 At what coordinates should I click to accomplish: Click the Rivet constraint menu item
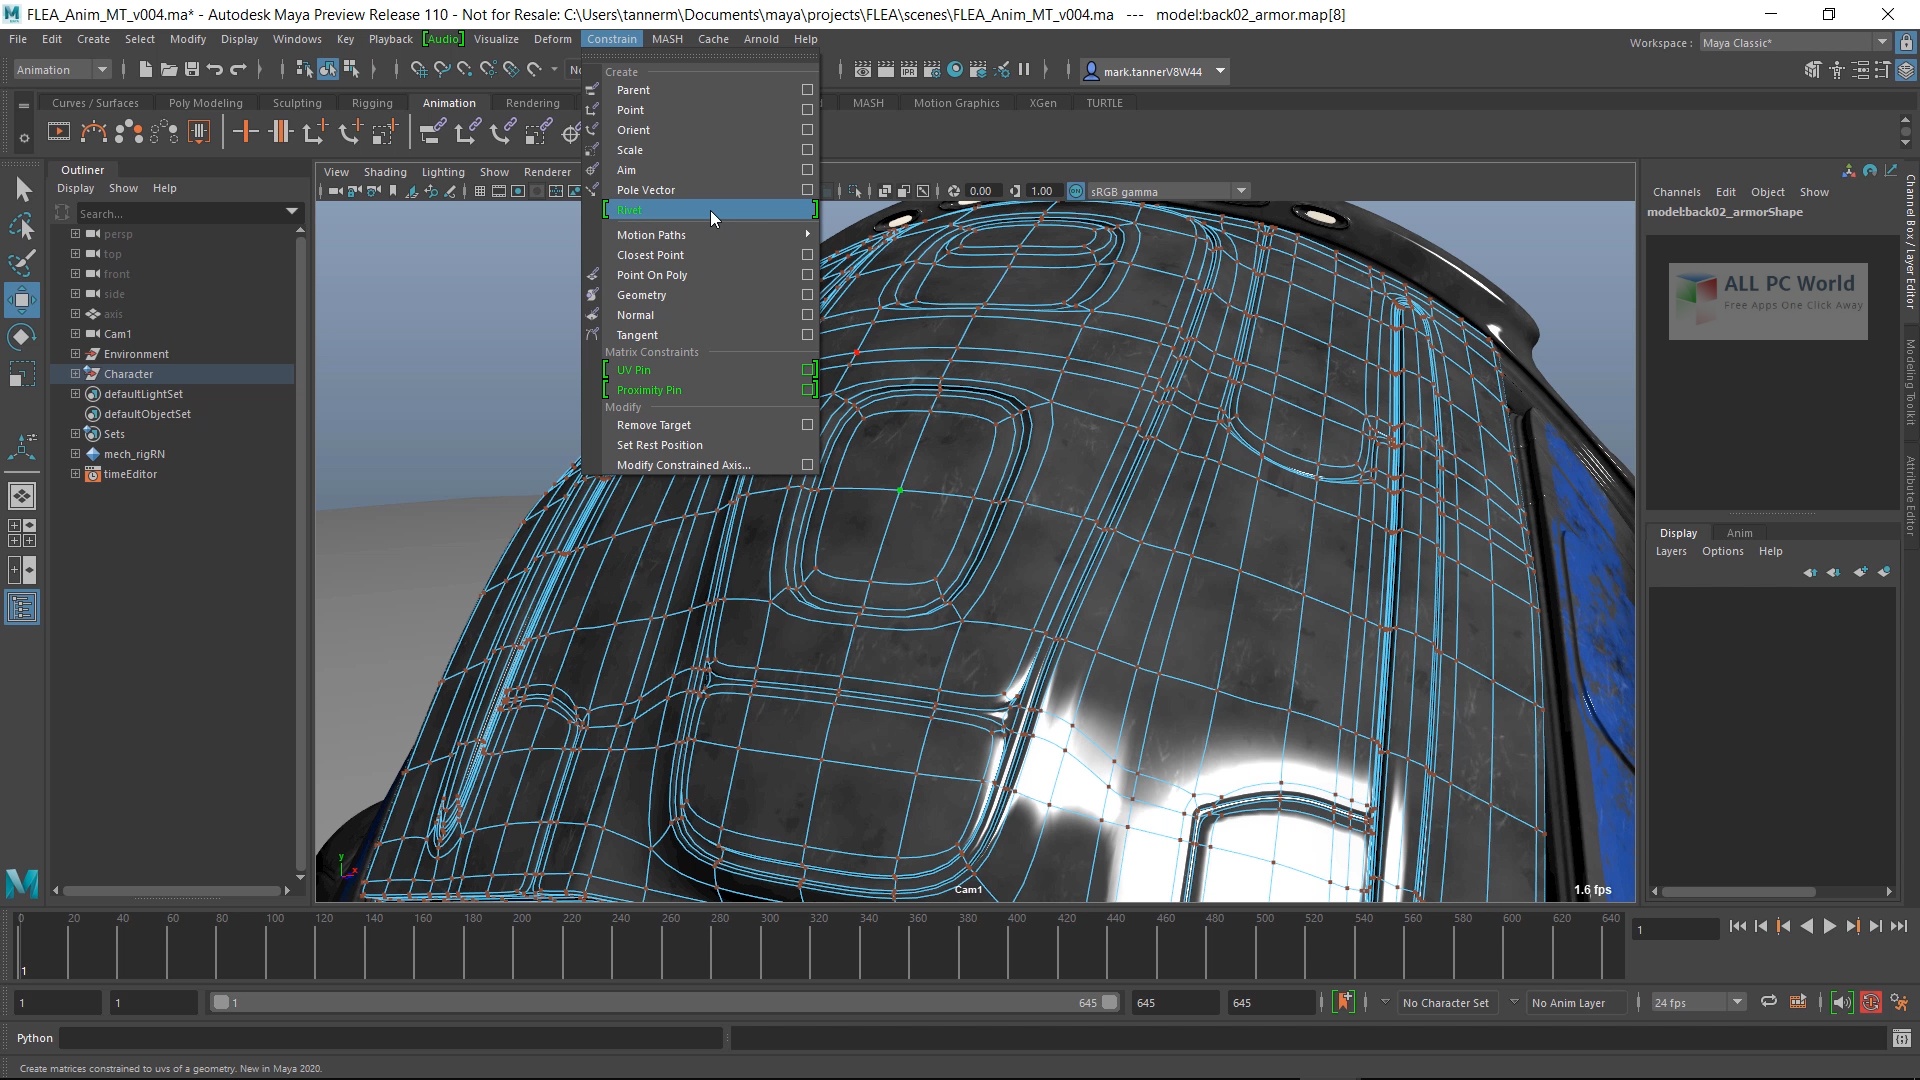632,210
